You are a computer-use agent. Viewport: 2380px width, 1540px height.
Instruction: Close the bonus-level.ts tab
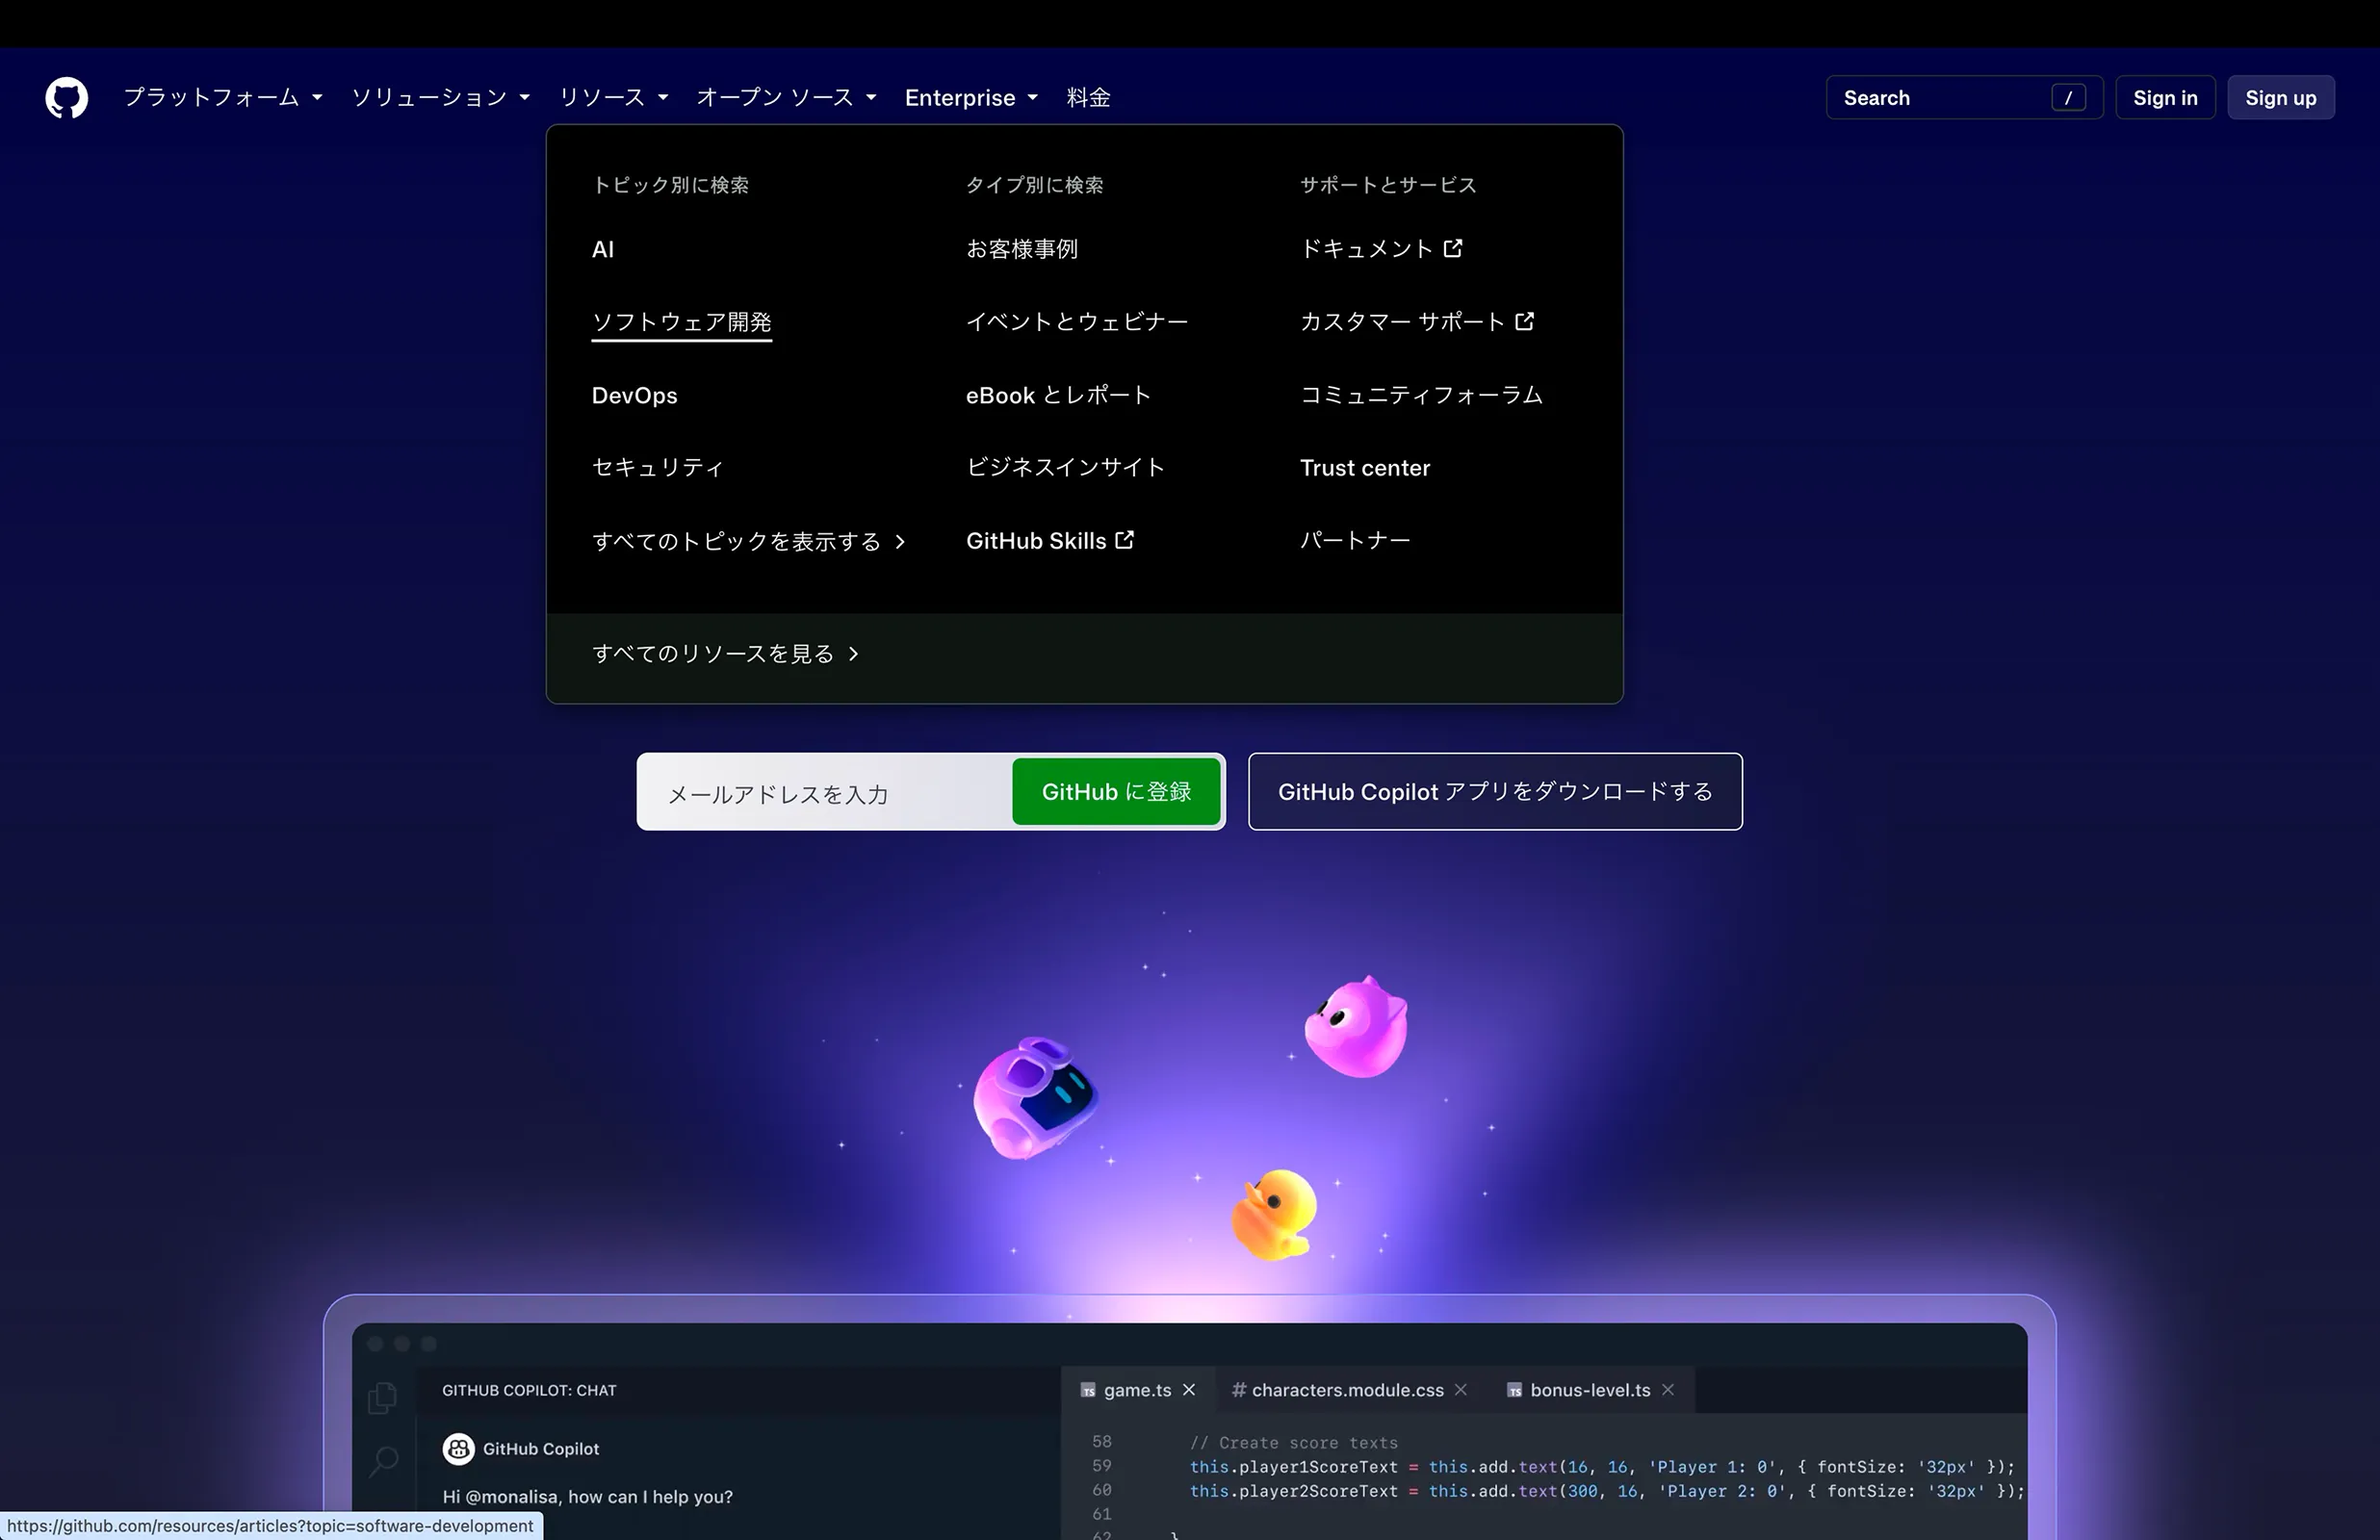pyautogui.click(x=1668, y=1390)
